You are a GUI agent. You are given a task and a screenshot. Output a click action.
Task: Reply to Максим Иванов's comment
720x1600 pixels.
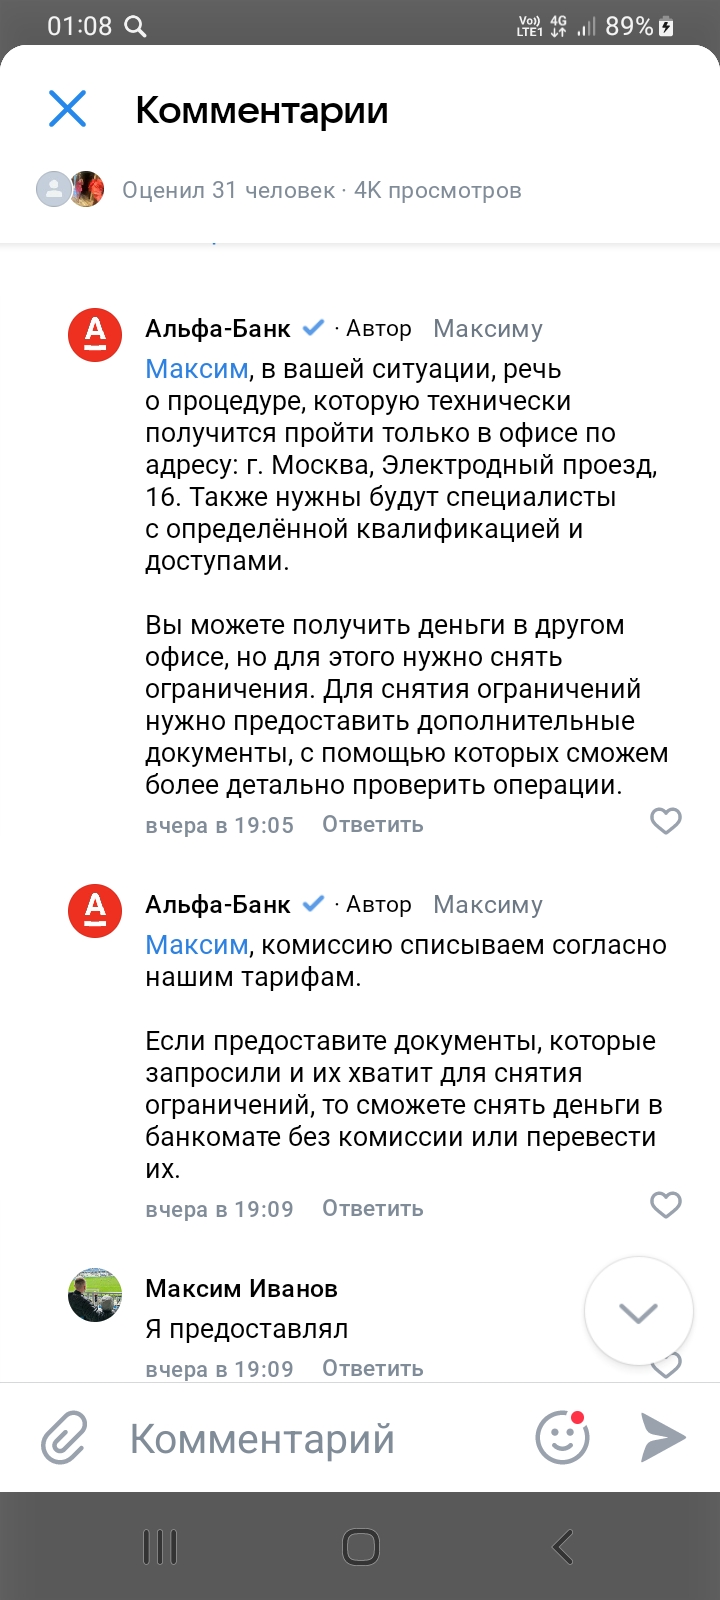click(x=372, y=1369)
